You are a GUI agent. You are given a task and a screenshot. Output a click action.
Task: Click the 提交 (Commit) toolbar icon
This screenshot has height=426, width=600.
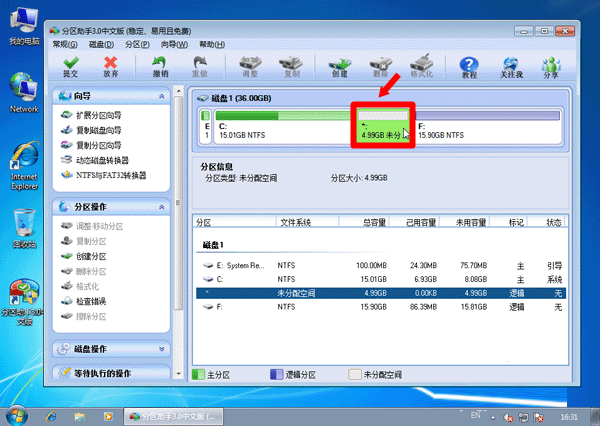coord(70,67)
